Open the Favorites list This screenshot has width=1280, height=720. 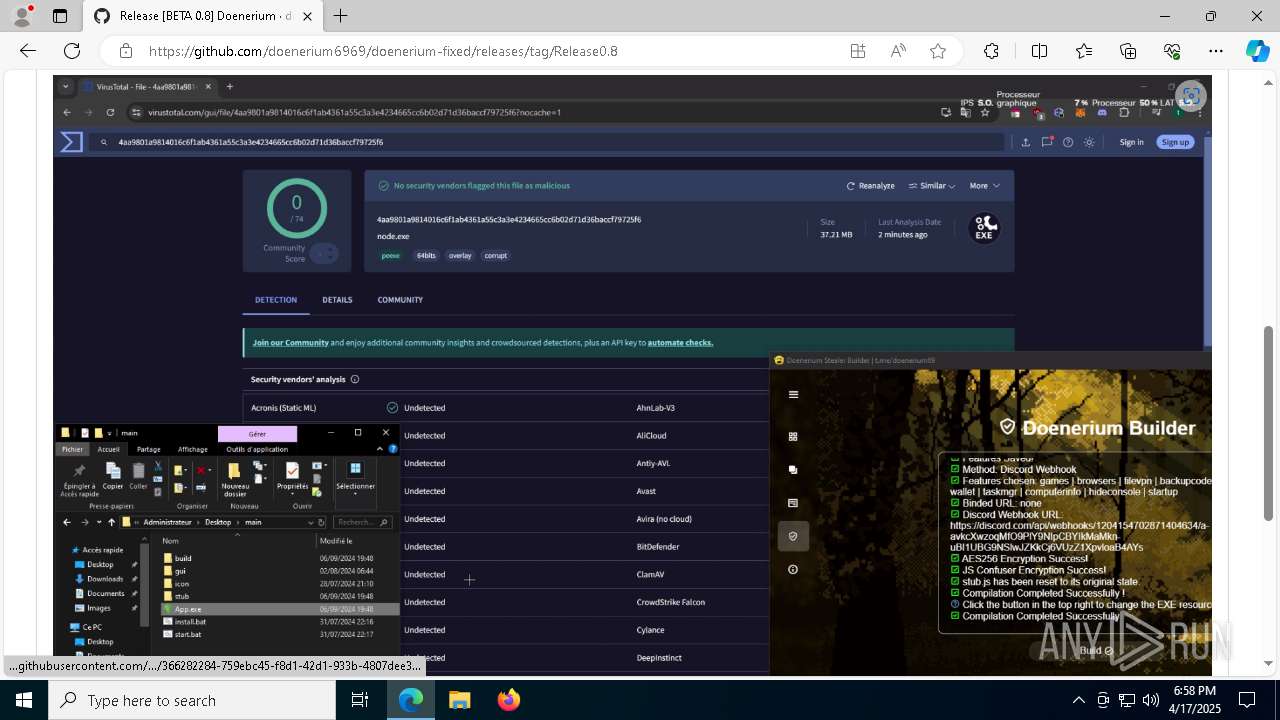point(1084,51)
